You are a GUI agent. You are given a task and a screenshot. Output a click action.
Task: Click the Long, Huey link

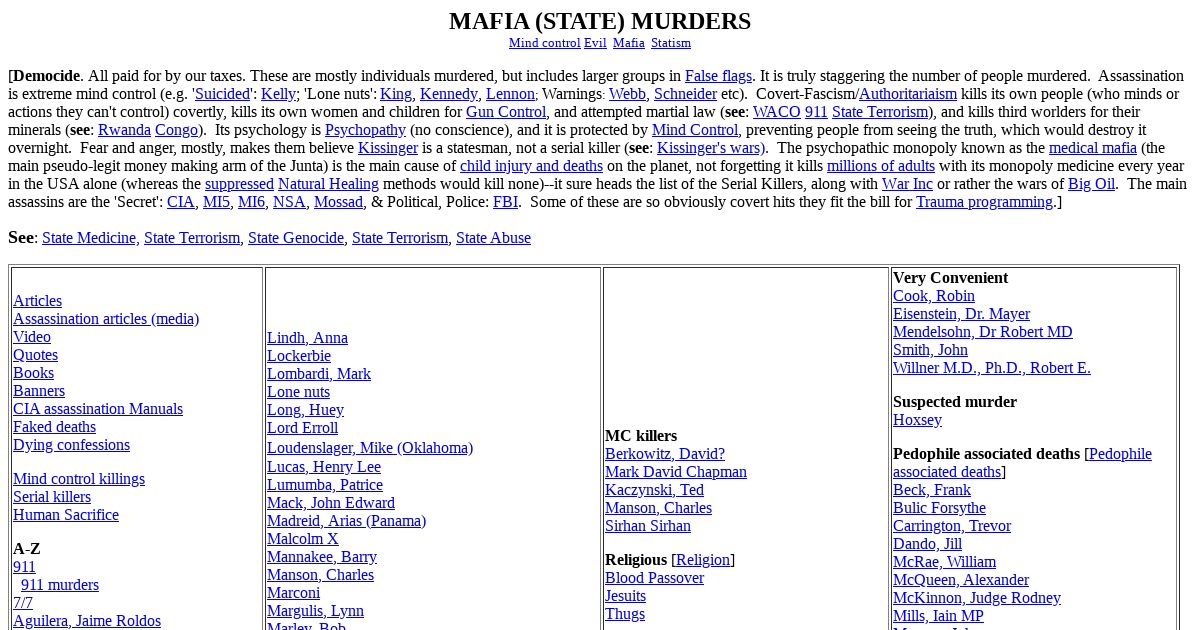click(305, 410)
